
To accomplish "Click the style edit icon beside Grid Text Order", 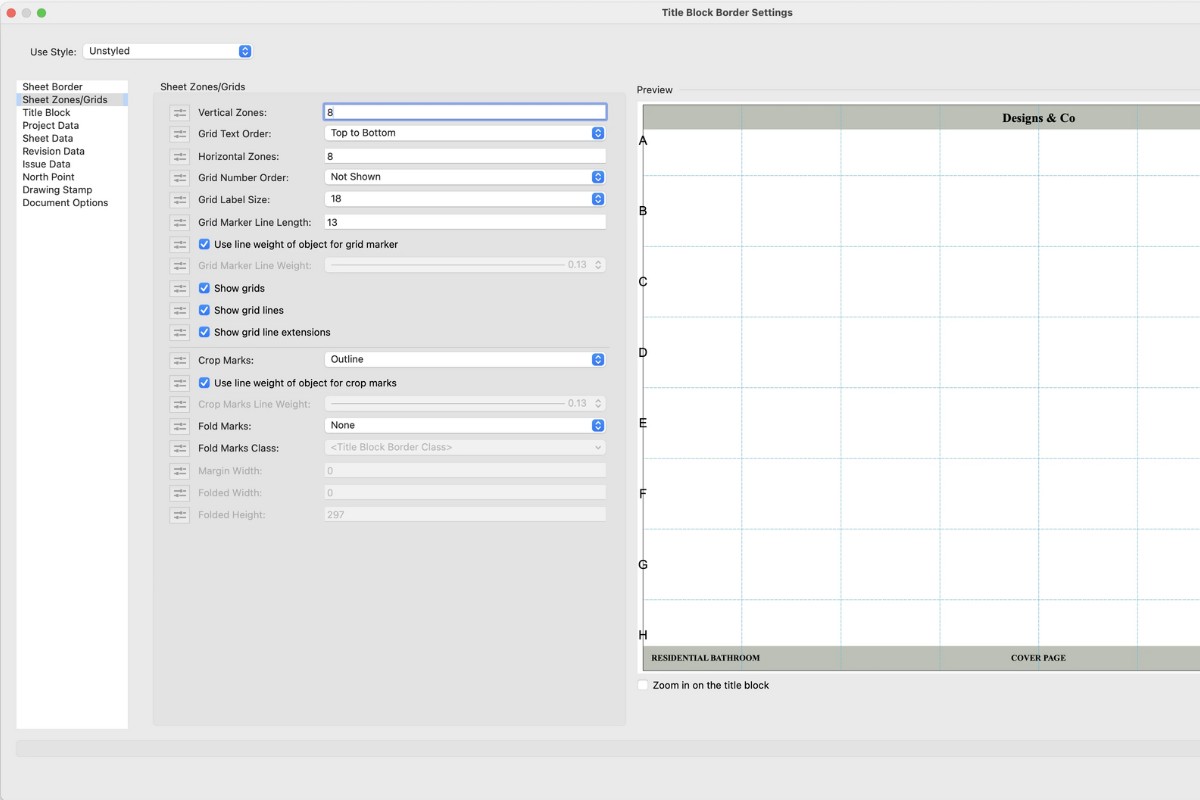I will point(179,133).
